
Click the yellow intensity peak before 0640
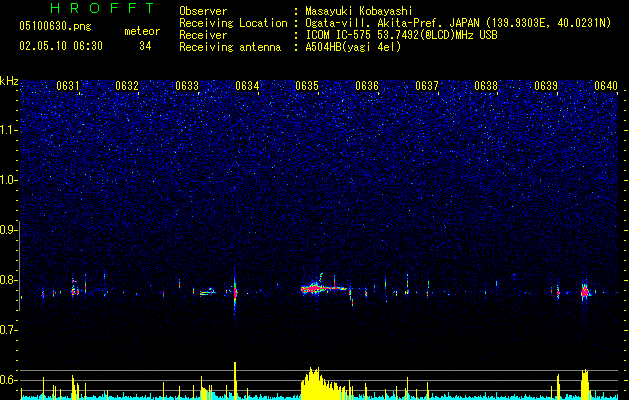585,384
